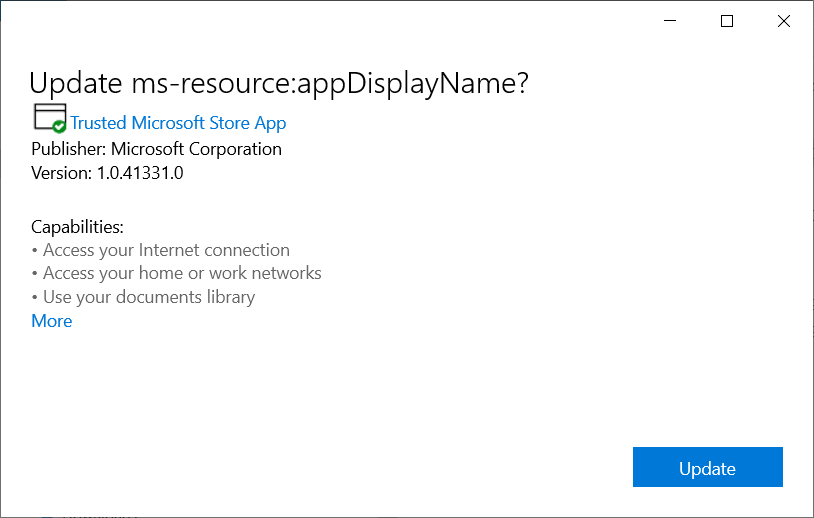Click the Update button
This screenshot has height=518, width=814.
pos(707,468)
